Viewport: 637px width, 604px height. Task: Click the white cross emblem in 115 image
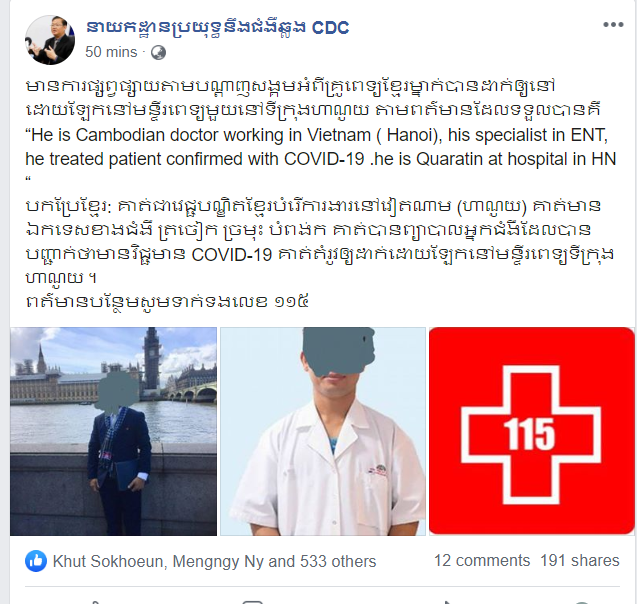click(x=531, y=435)
